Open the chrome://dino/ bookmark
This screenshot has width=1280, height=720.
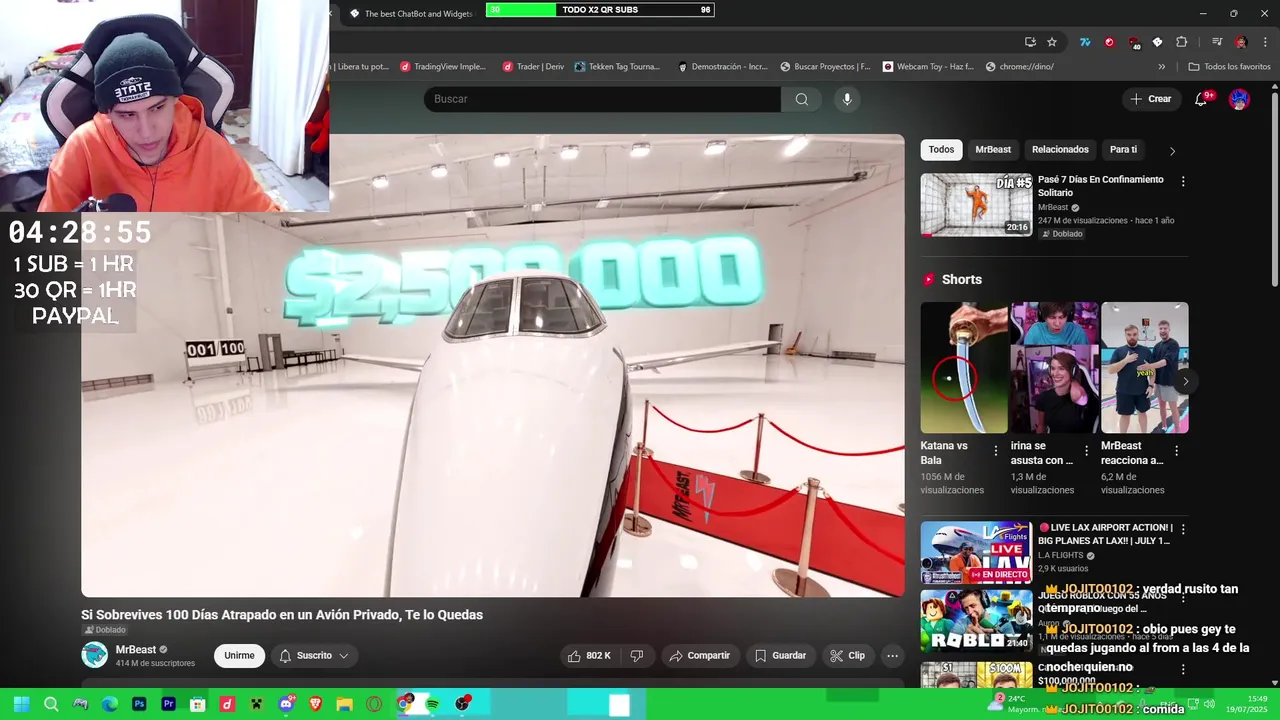coord(1019,67)
